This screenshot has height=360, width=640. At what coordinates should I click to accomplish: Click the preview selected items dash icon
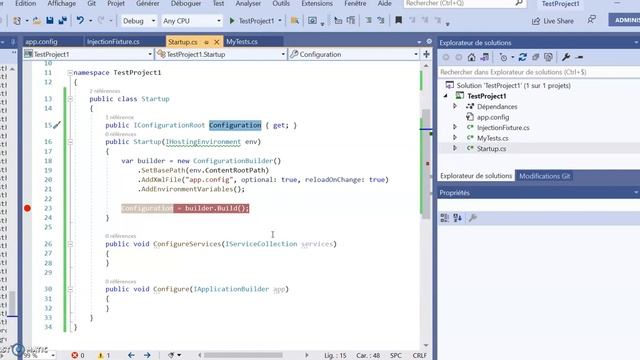pos(579,58)
